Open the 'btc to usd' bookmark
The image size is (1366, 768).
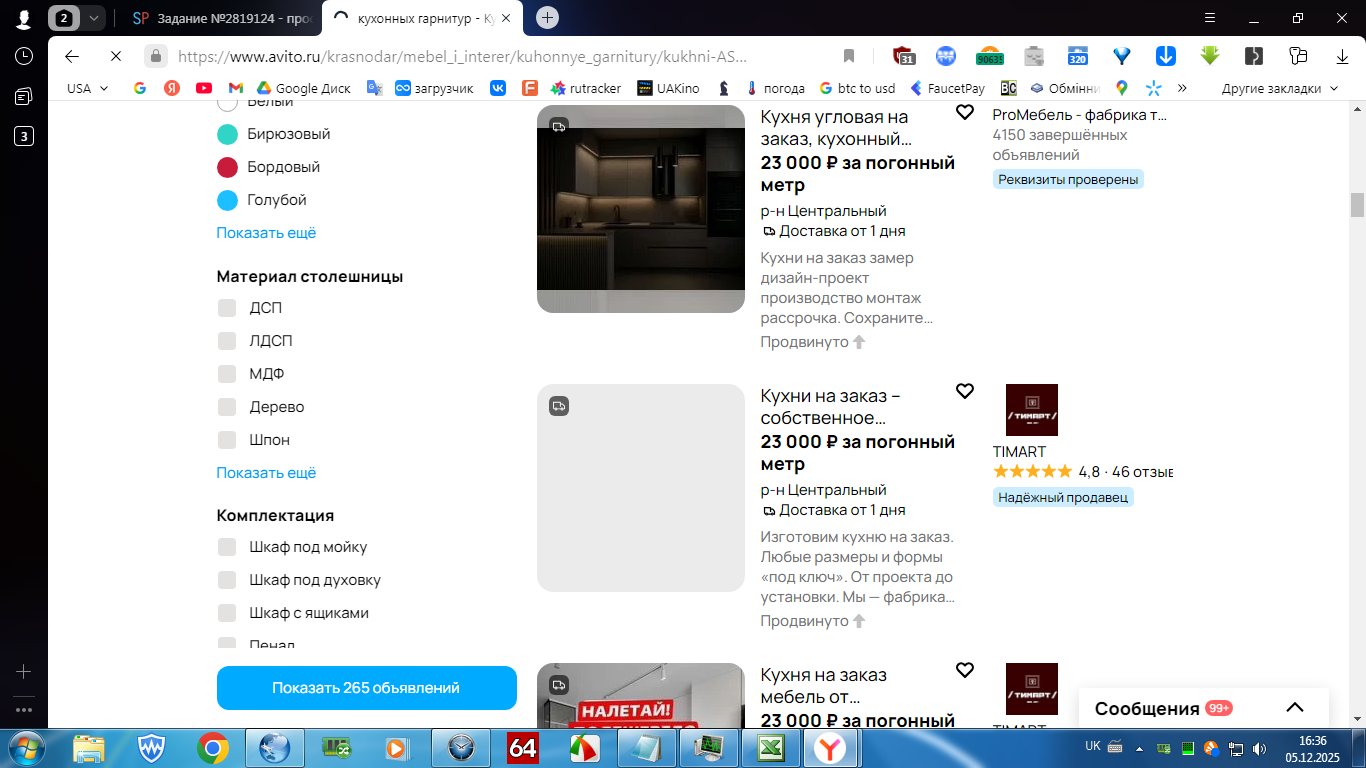click(x=857, y=88)
